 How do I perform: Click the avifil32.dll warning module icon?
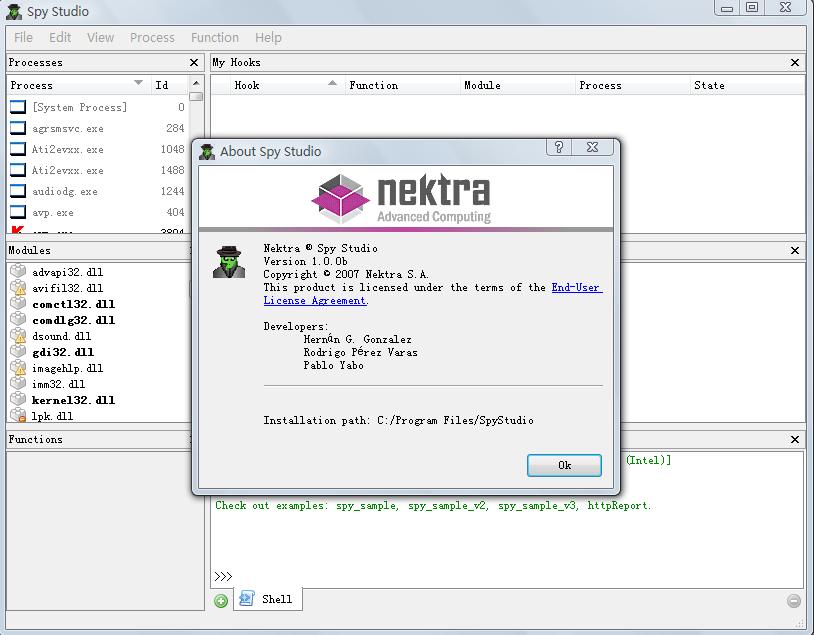point(18,287)
